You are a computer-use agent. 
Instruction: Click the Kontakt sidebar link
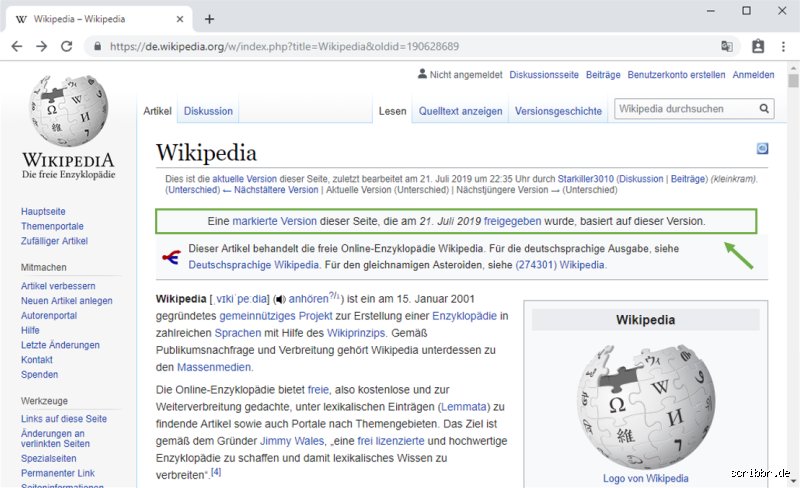(x=36, y=360)
